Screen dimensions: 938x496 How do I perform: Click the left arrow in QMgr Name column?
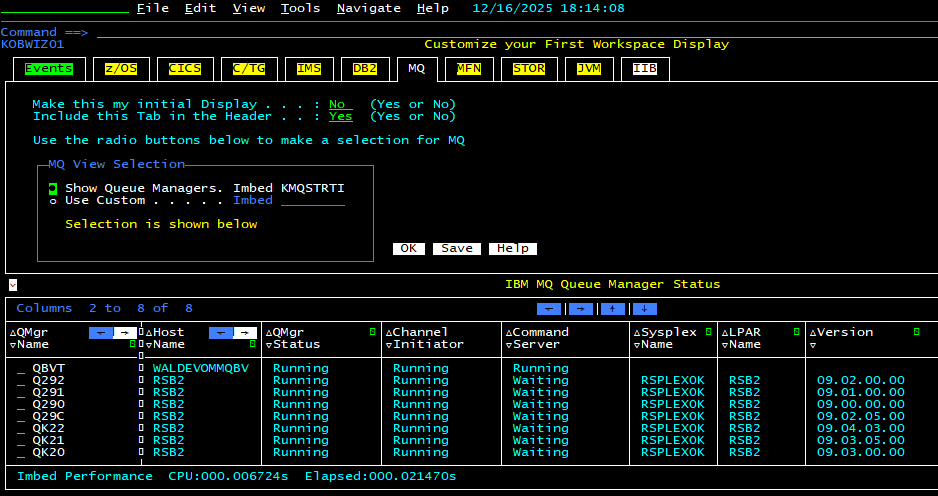coord(100,332)
